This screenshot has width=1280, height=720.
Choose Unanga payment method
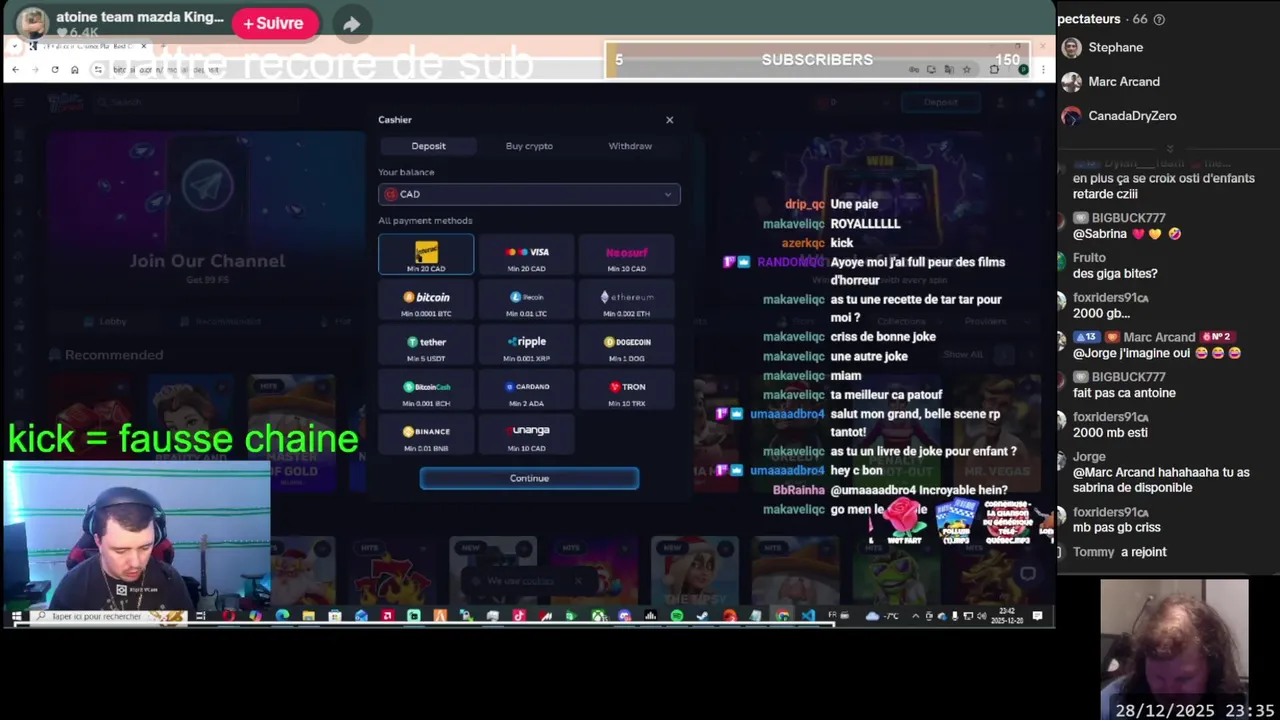(x=526, y=435)
